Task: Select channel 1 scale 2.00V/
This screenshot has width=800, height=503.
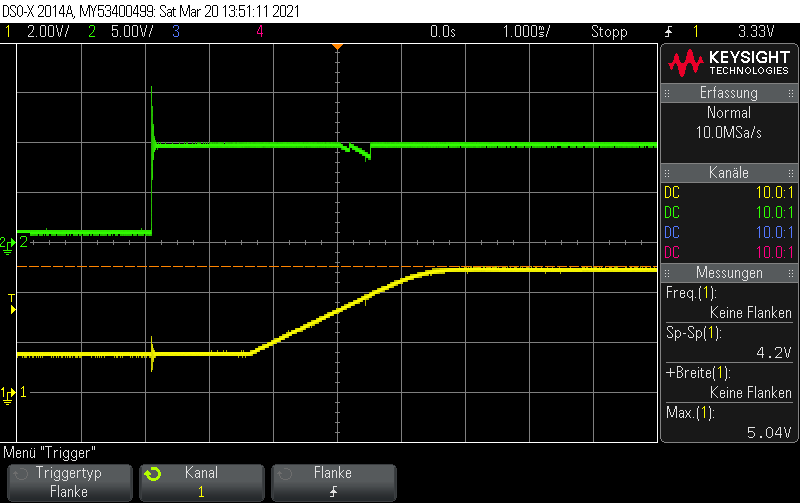Action: [47, 32]
